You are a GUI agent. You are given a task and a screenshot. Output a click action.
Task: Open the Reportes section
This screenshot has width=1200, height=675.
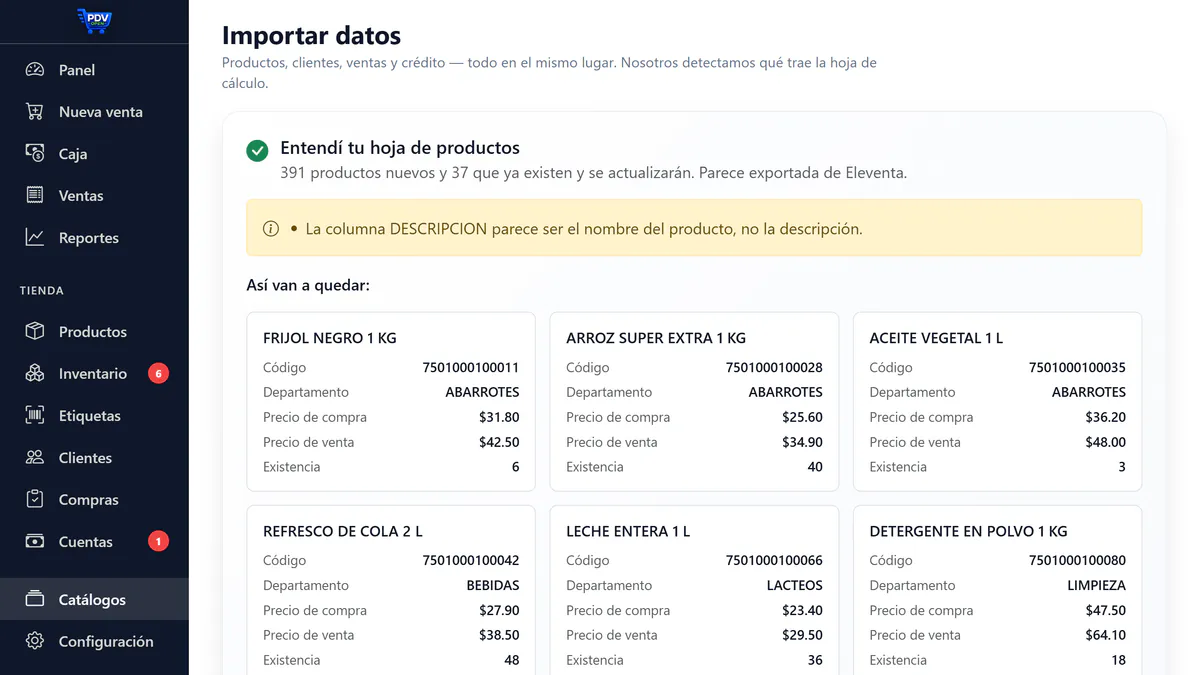pos(89,238)
